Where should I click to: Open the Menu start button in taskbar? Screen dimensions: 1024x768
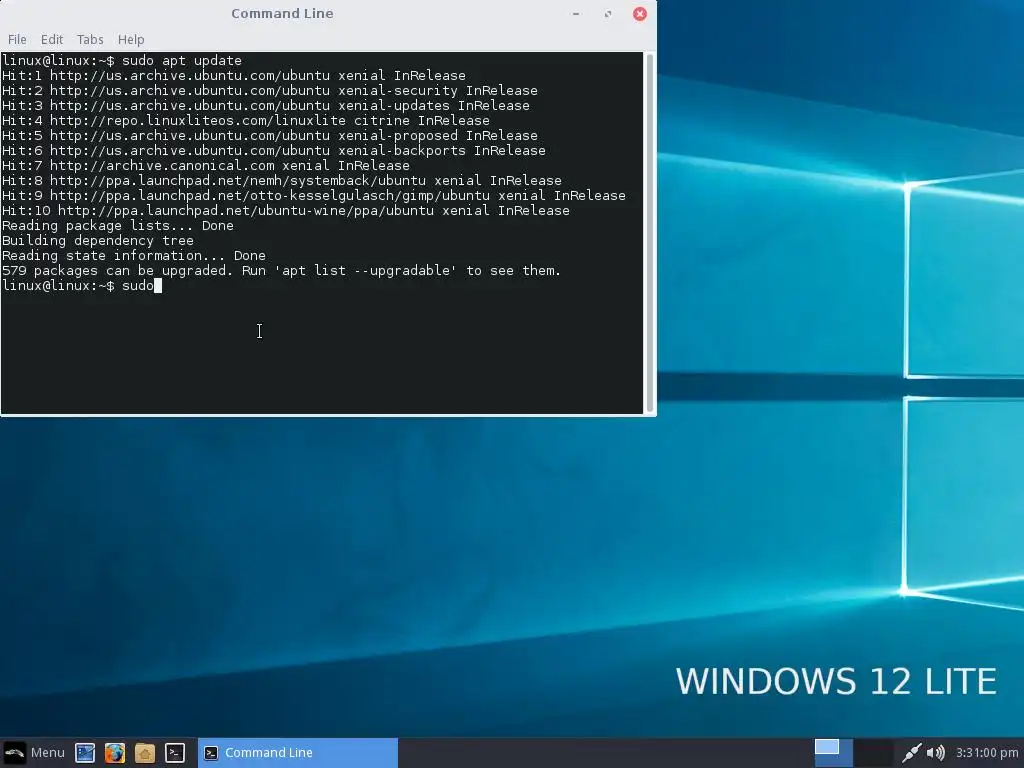click(34, 752)
